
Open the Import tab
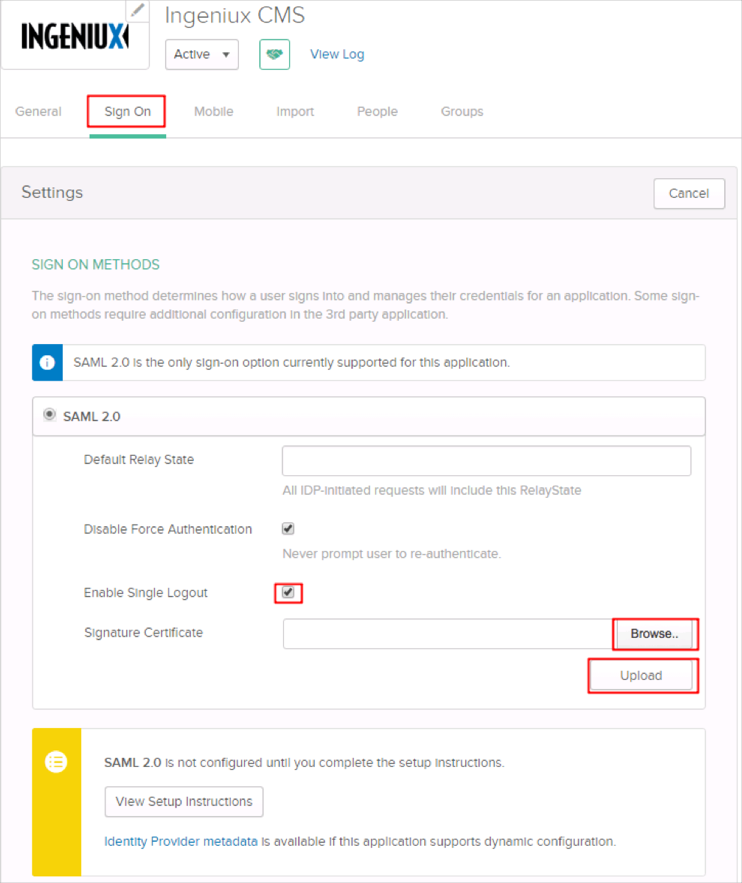[295, 112]
